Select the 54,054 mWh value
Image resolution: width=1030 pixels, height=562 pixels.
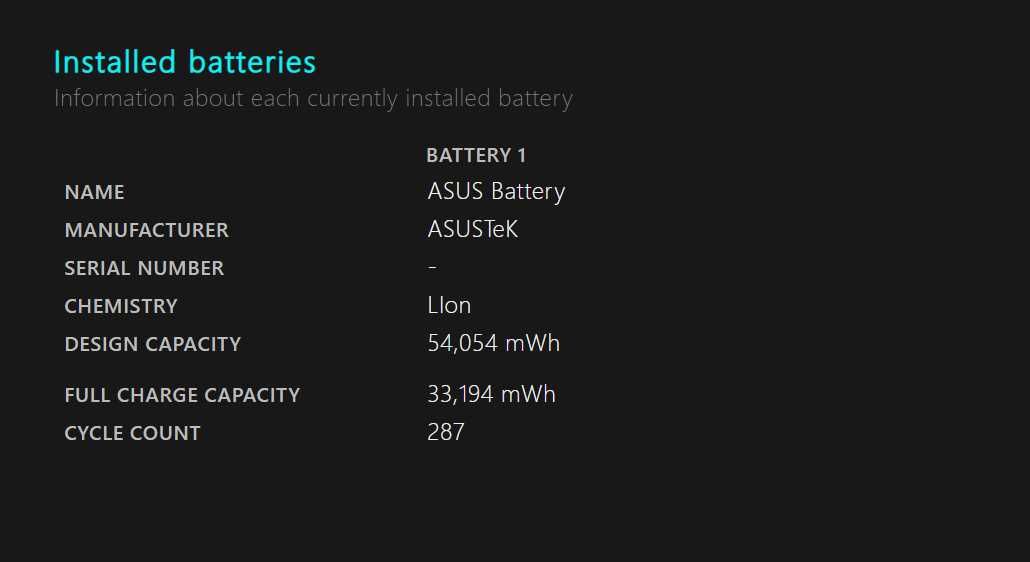tap(493, 343)
